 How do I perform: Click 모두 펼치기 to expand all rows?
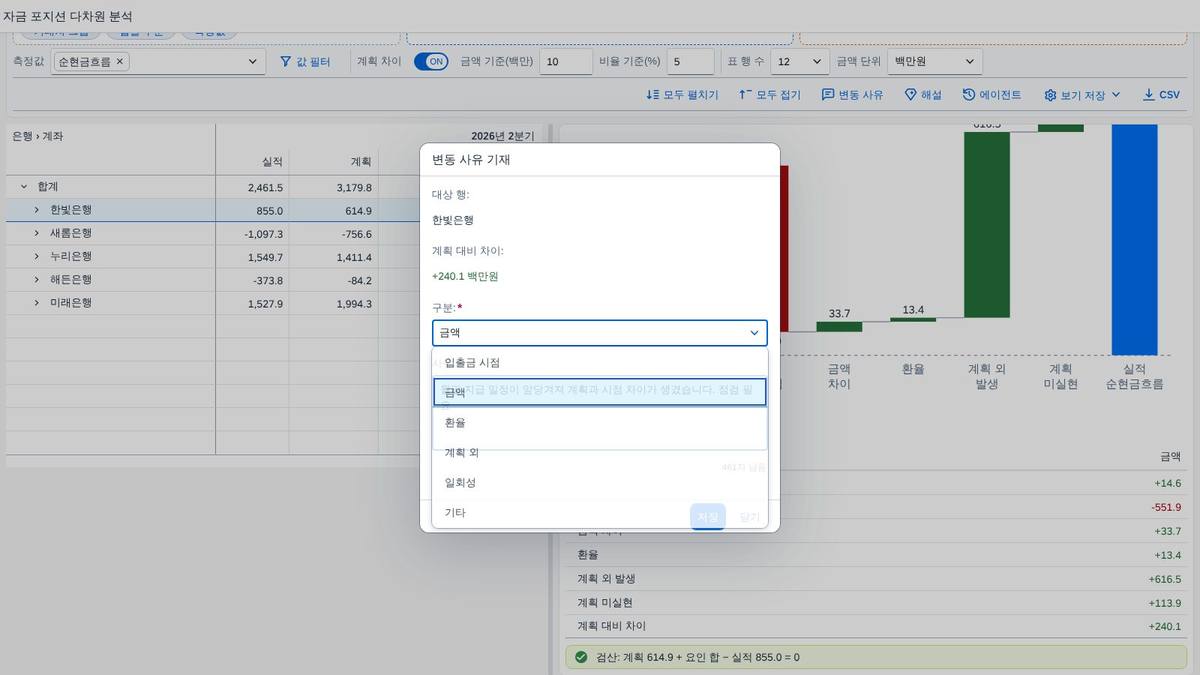pos(682,95)
